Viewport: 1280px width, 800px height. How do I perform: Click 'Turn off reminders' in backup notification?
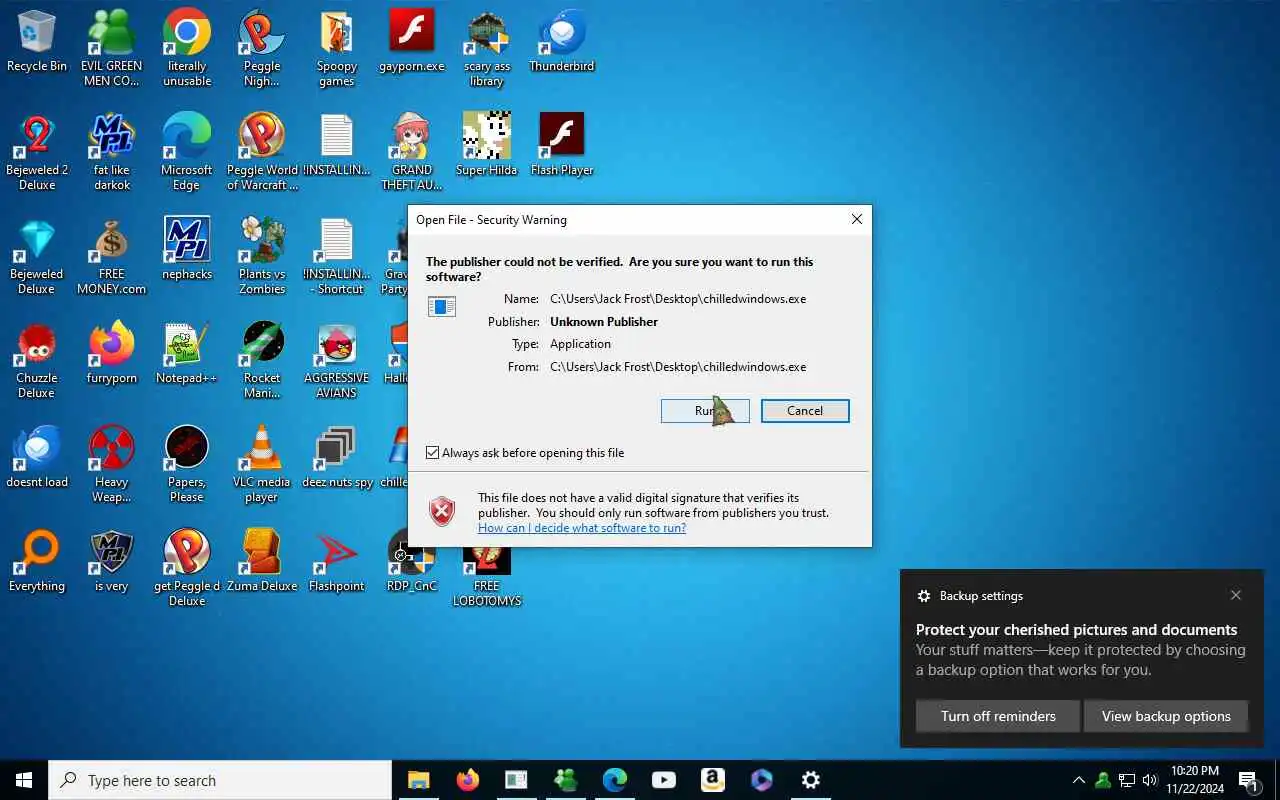pos(998,716)
